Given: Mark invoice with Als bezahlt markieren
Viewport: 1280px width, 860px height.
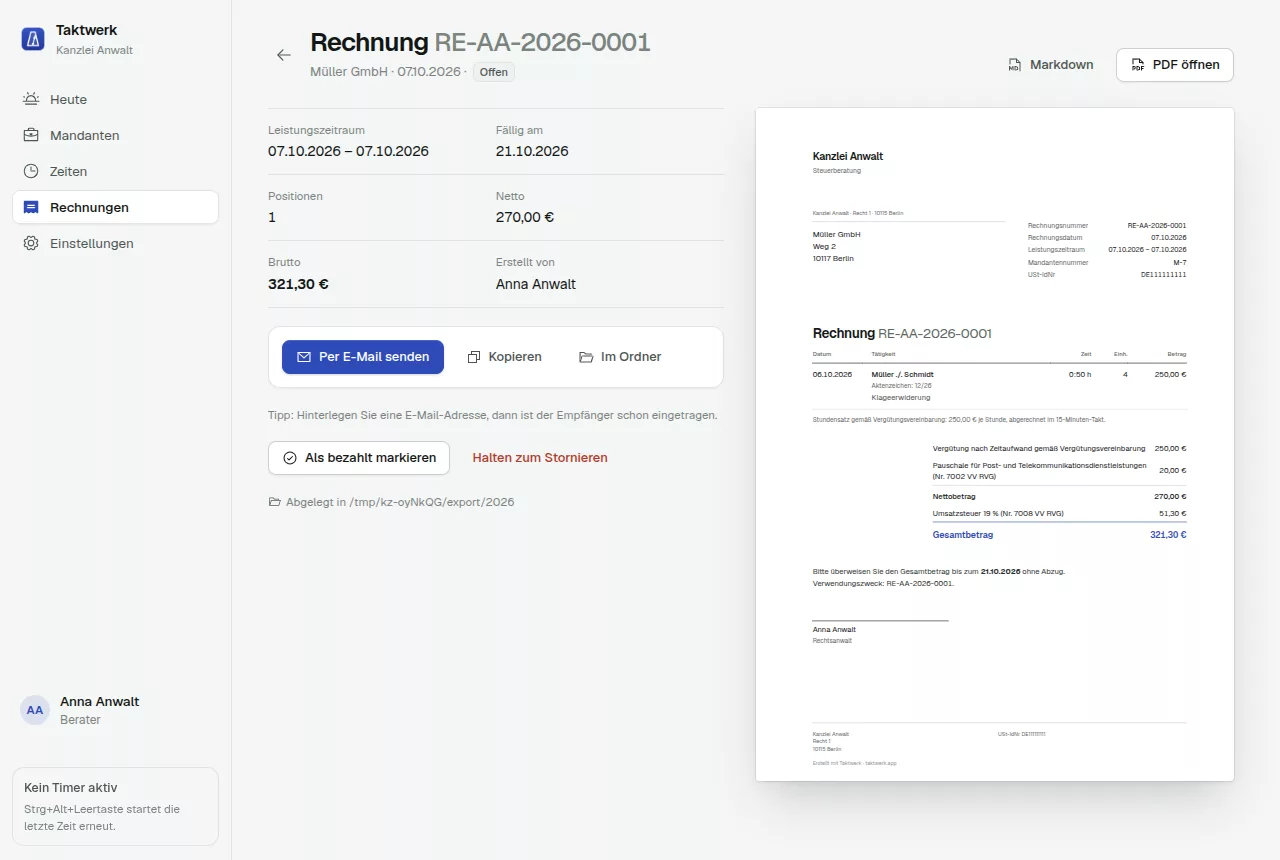Looking at the screenshot, I should pyautogui.click(x=359, y=458).
